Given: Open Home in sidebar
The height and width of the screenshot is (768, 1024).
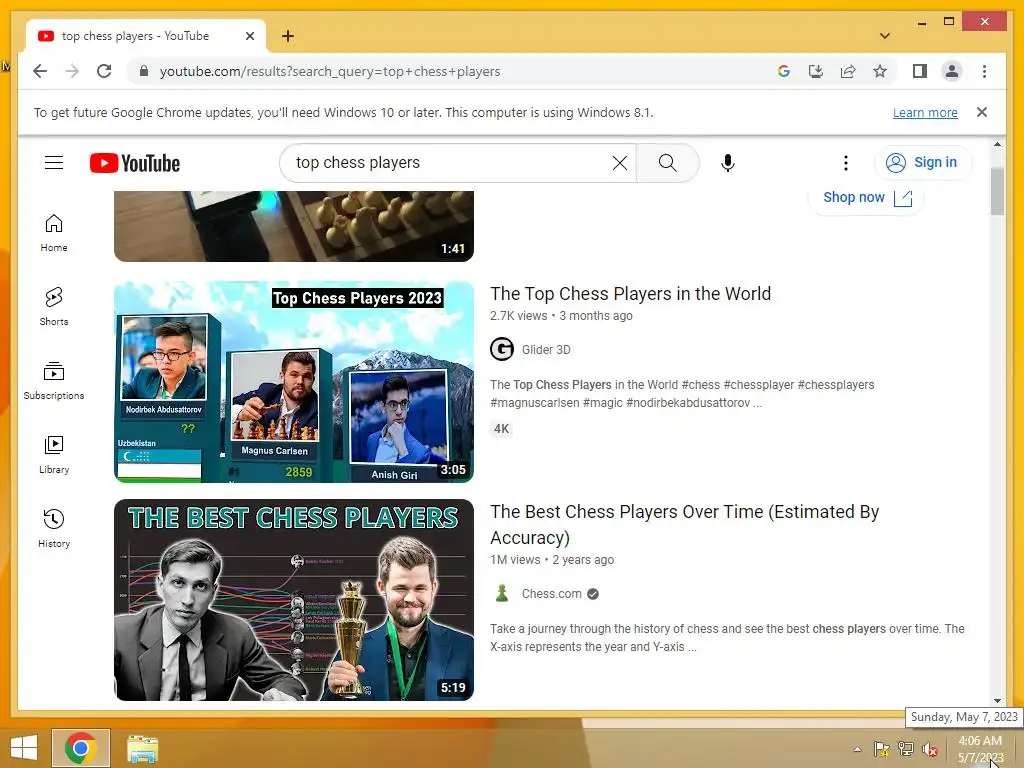Looking at the screenshot, I should click(x=54, y=233).
